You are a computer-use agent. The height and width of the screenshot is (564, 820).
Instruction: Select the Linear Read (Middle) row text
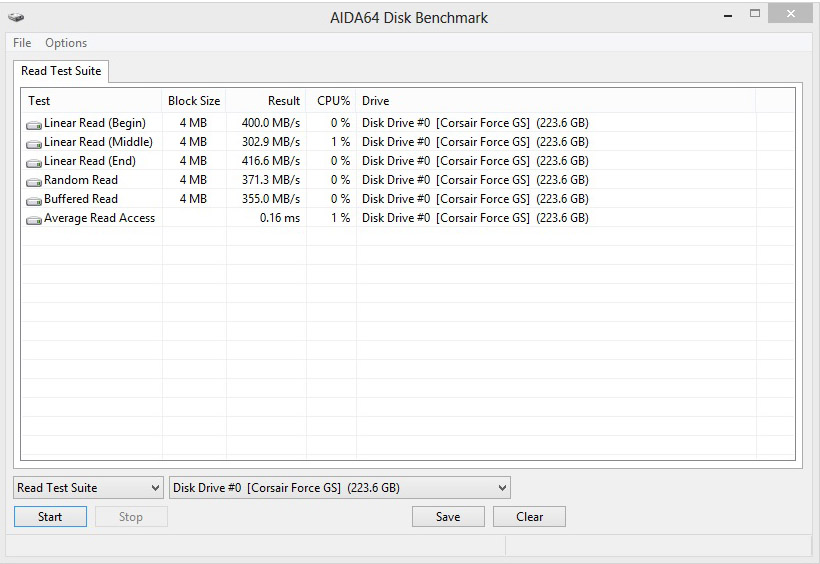click(x=98, y=142)
